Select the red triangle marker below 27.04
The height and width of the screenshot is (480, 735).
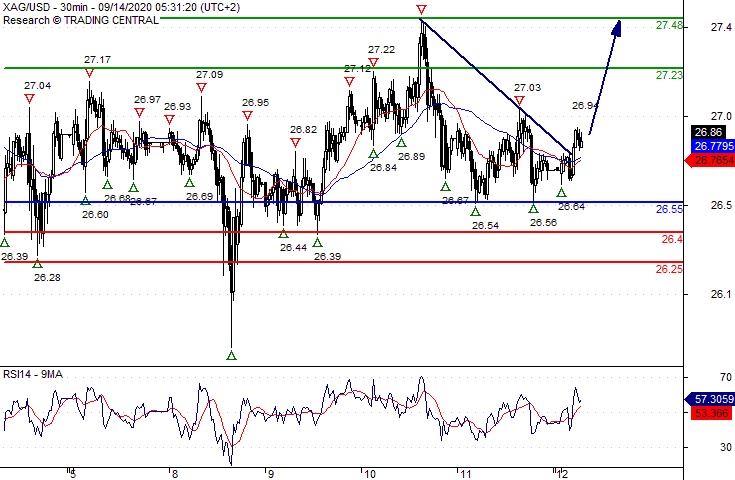30,98
